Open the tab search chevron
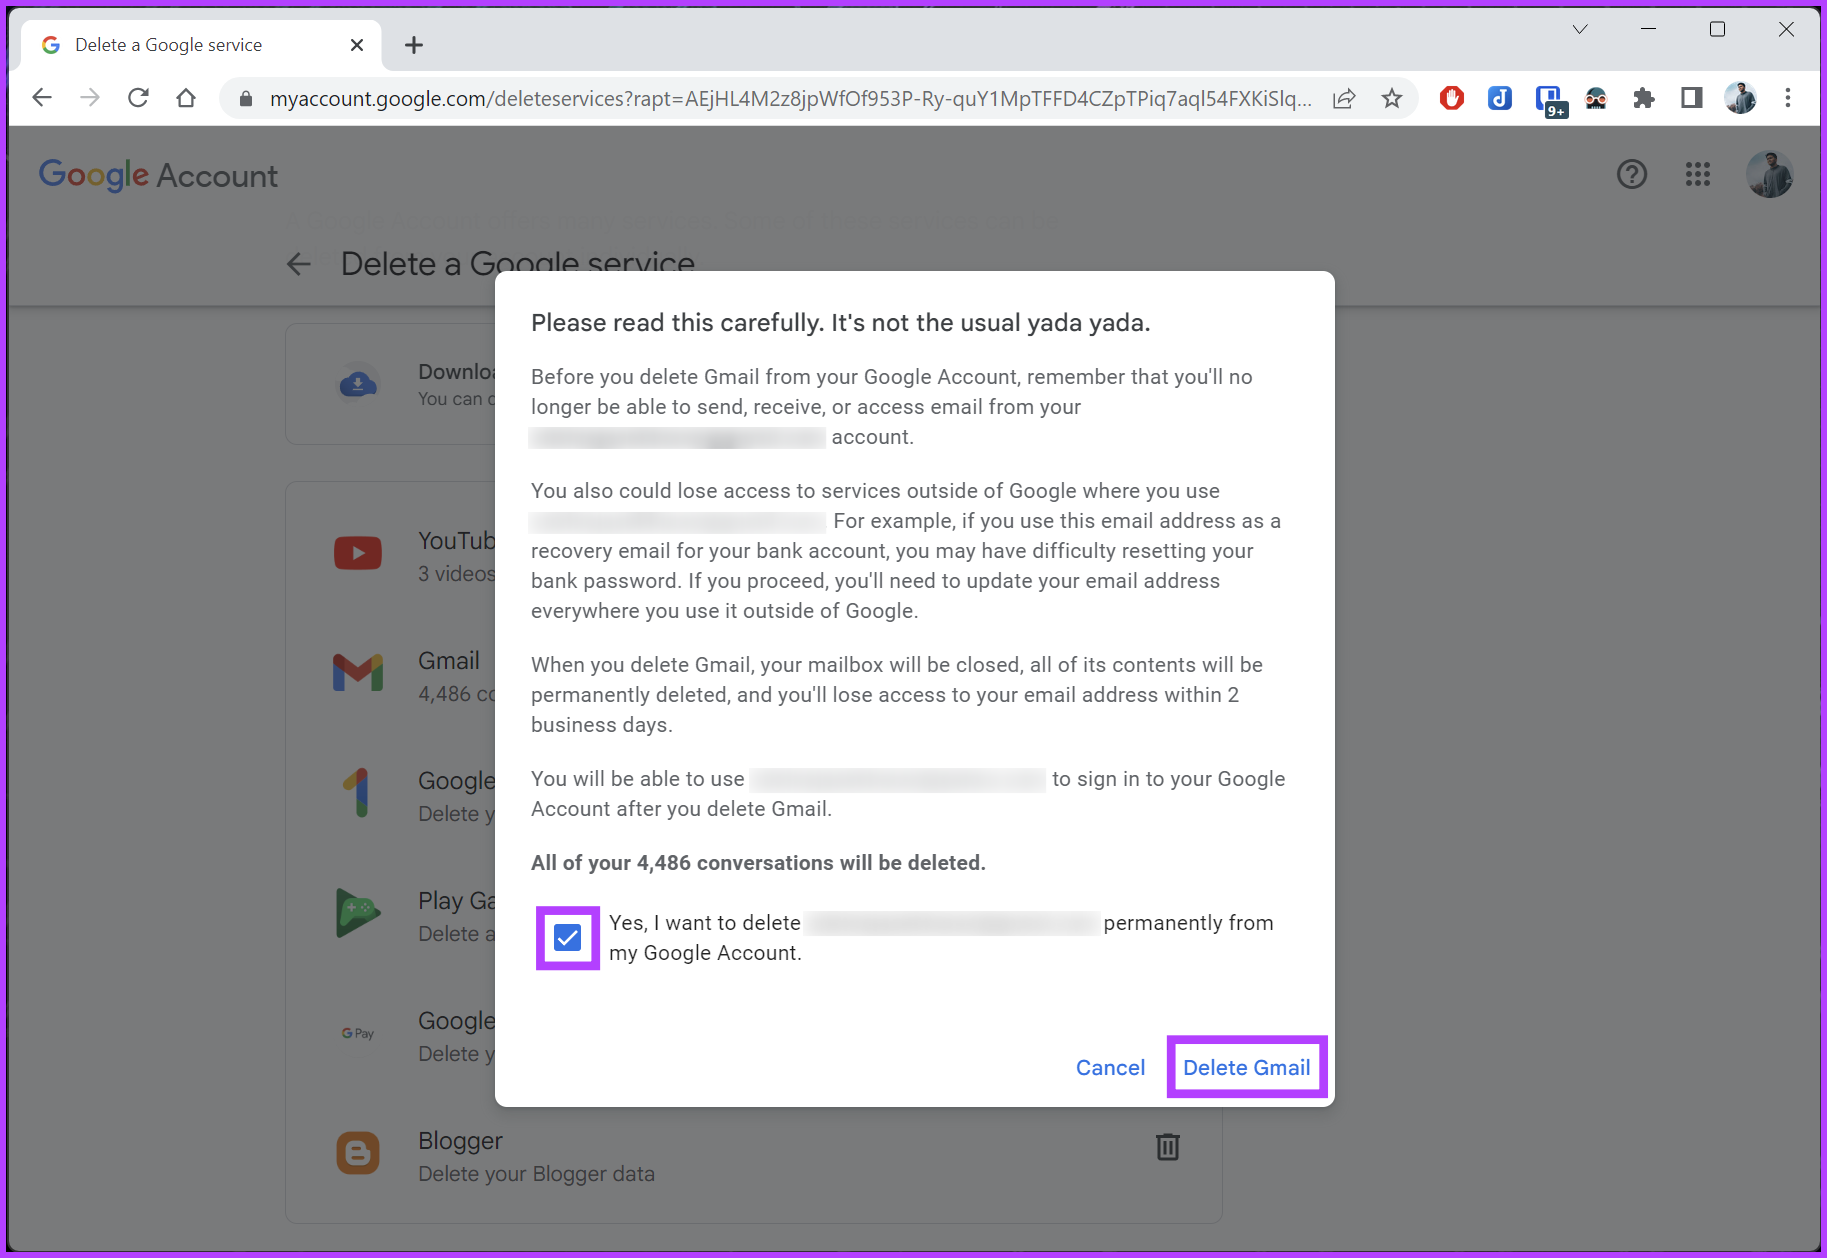The image size is (1827, 1258). click(1580, 29)
